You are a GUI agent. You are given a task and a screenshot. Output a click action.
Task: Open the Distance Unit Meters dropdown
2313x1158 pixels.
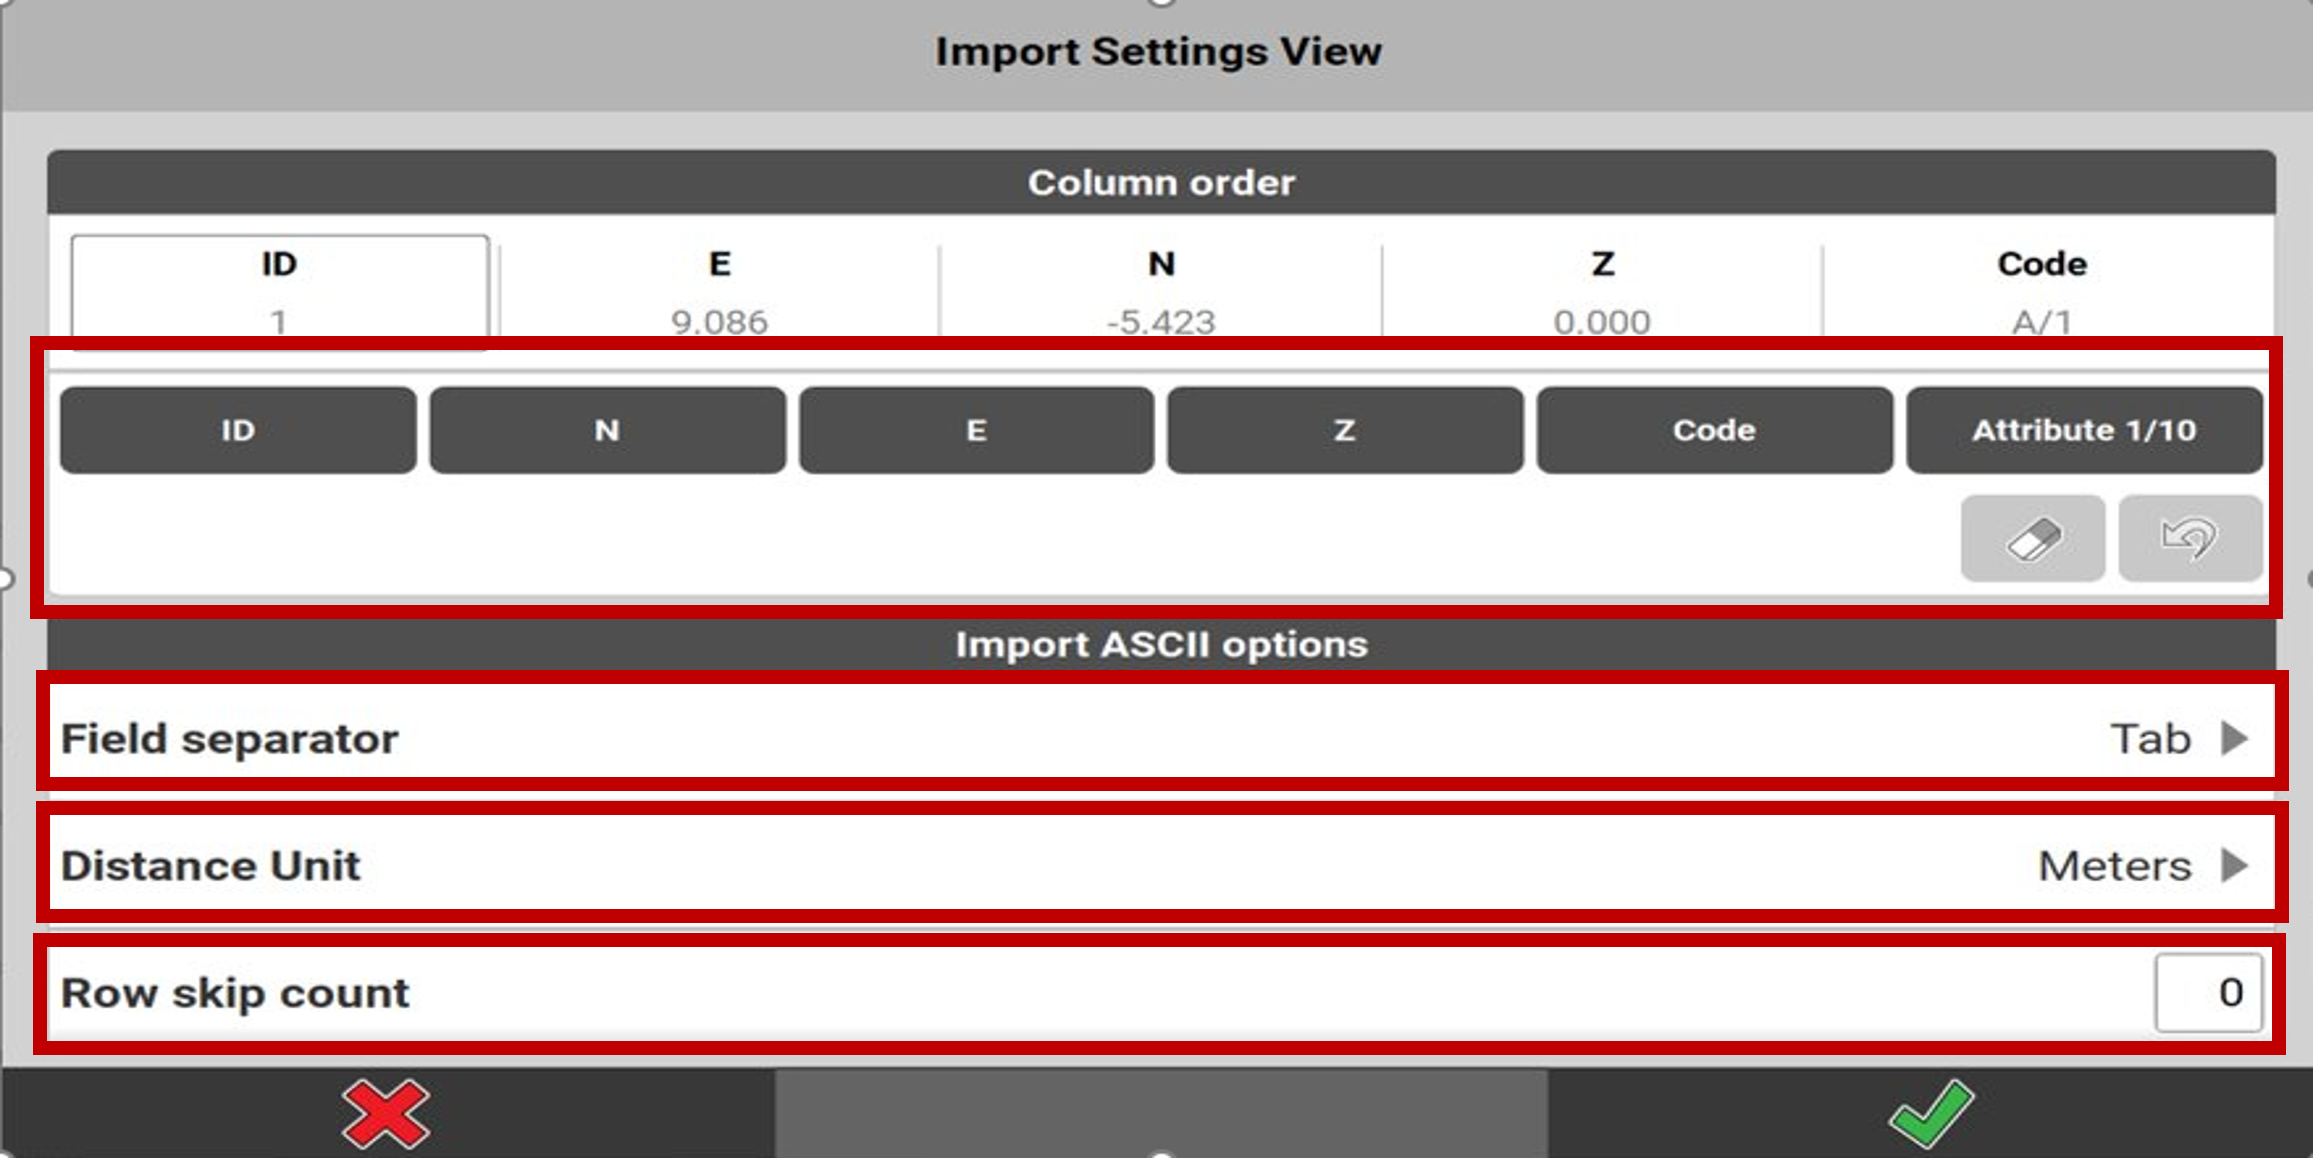coord(2114,866)
